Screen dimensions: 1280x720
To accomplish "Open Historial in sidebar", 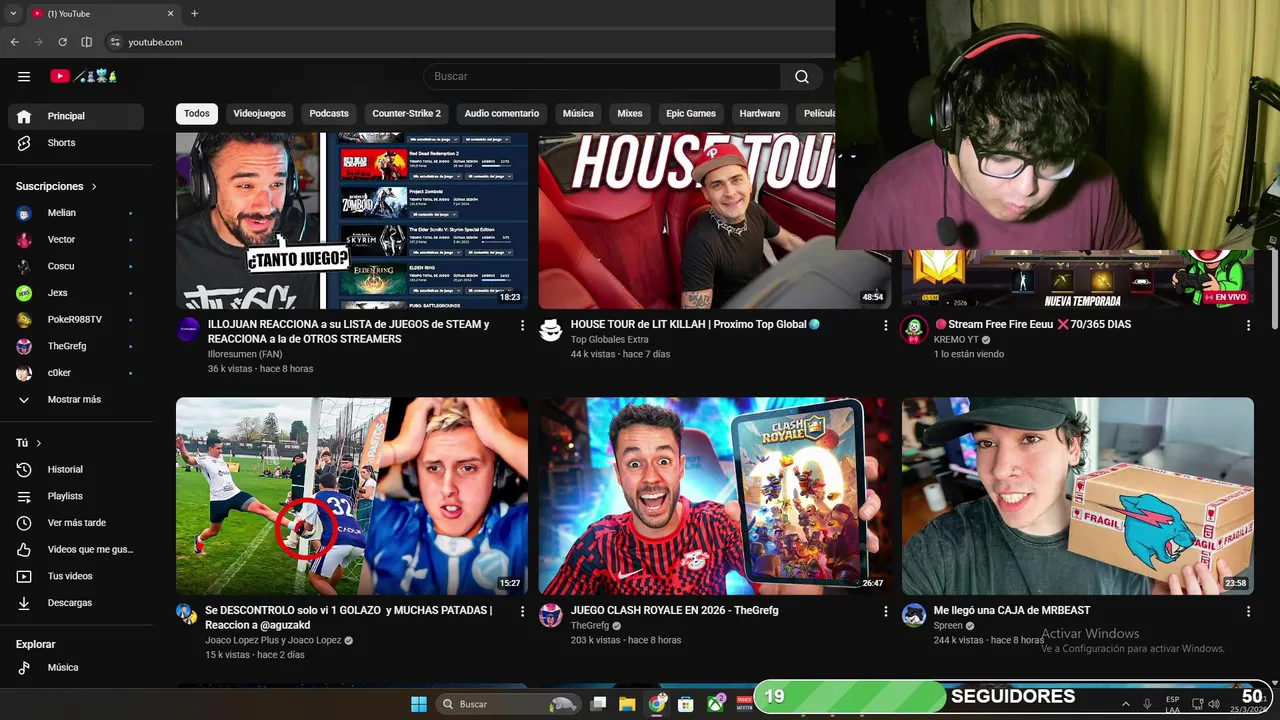I will (x=76, y=469).
